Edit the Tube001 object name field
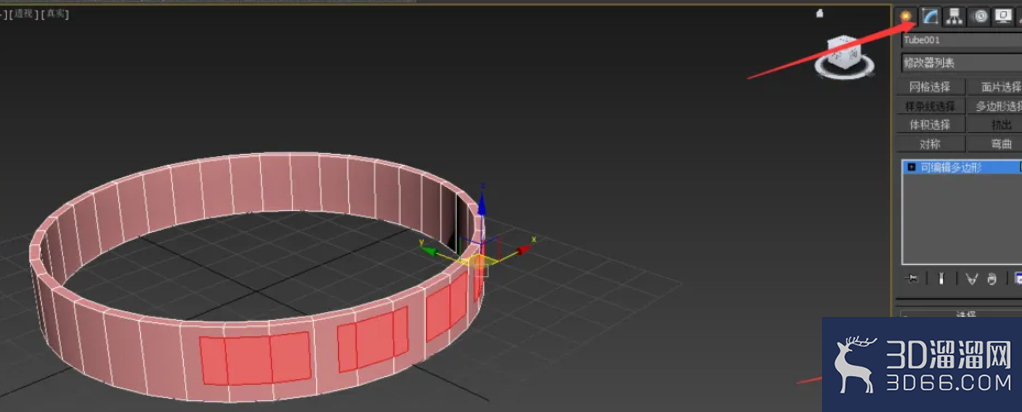This screenshot has height=412, width=1022. (x=961, y=40)
